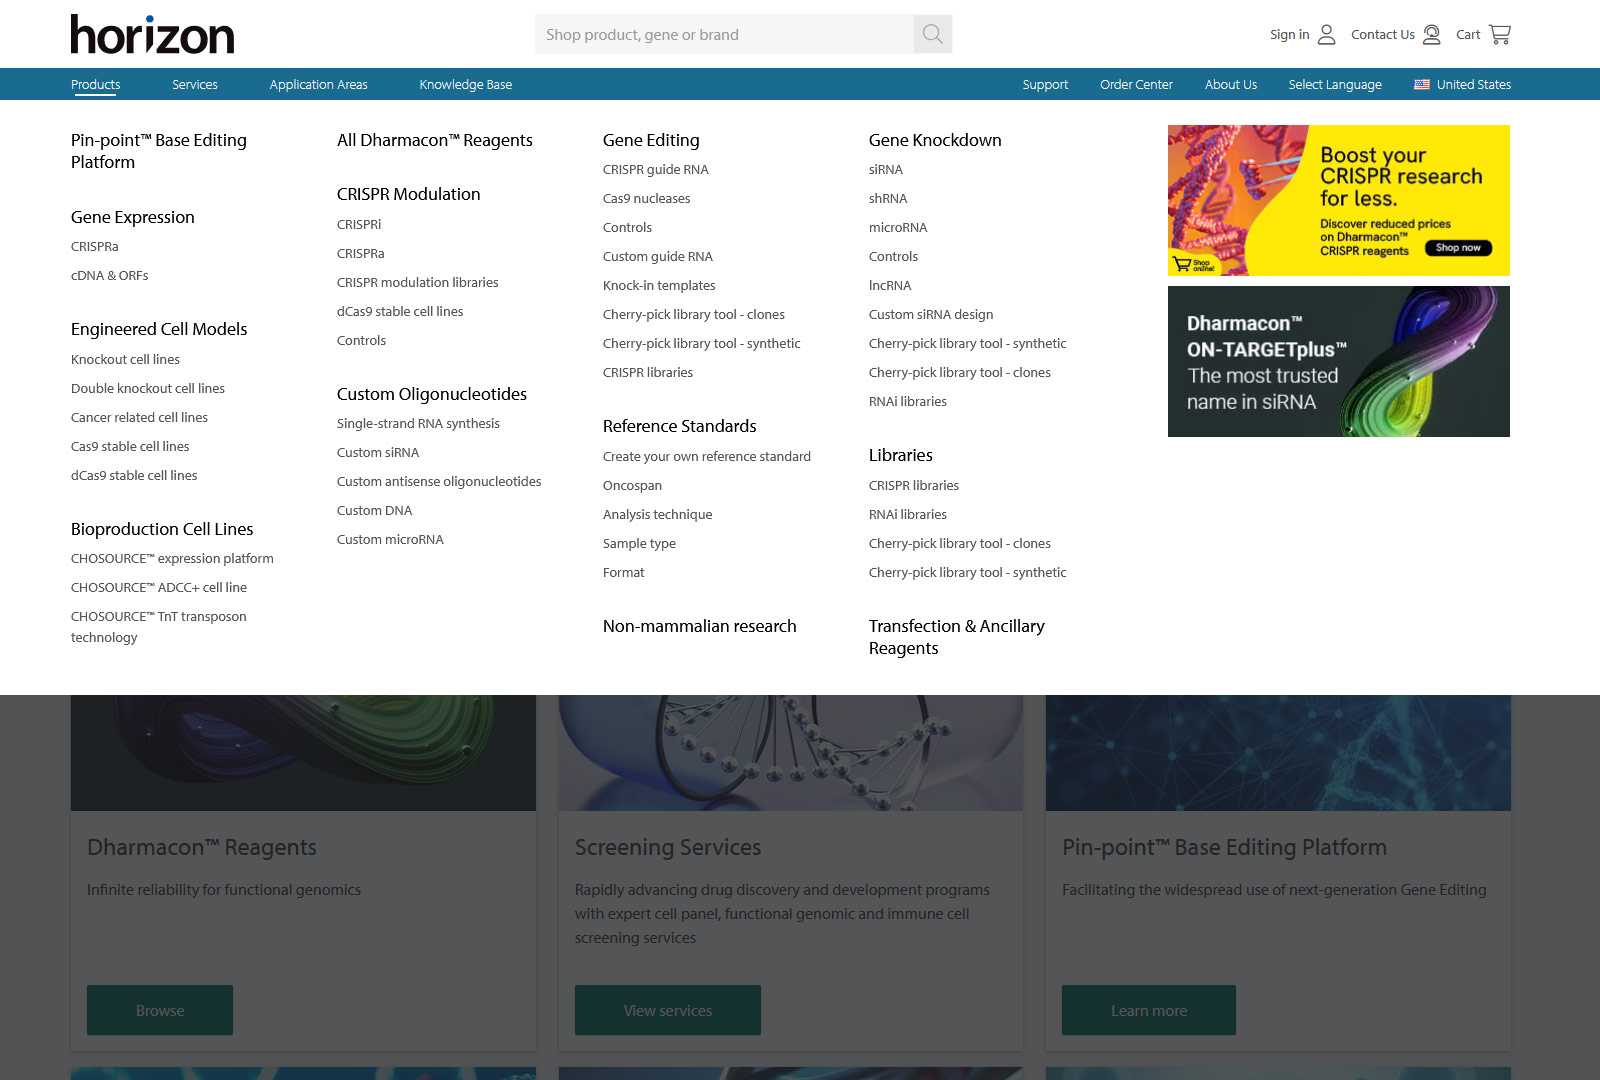Open the Products menu
This screenshot has height=1080, width=1600.
[x=96, y=85]
